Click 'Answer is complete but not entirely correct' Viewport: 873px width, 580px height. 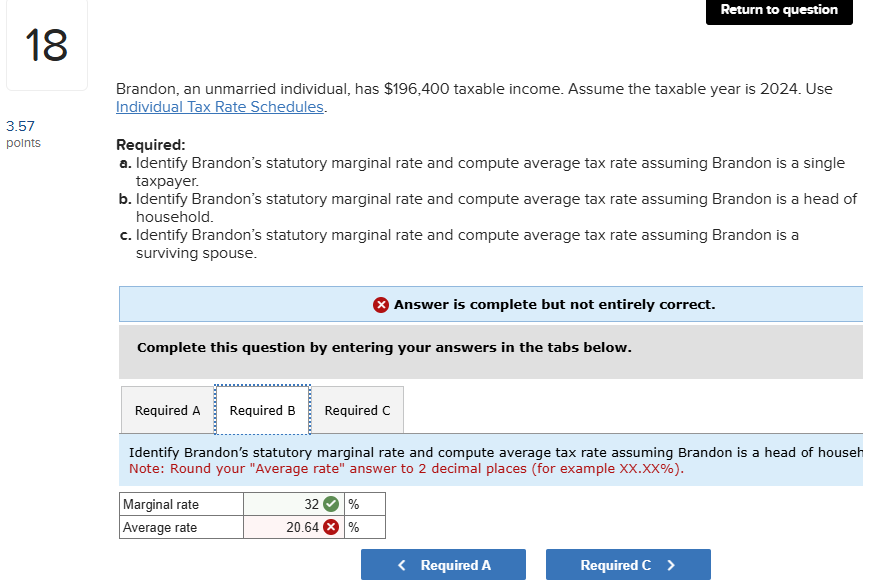coord(555,304)
